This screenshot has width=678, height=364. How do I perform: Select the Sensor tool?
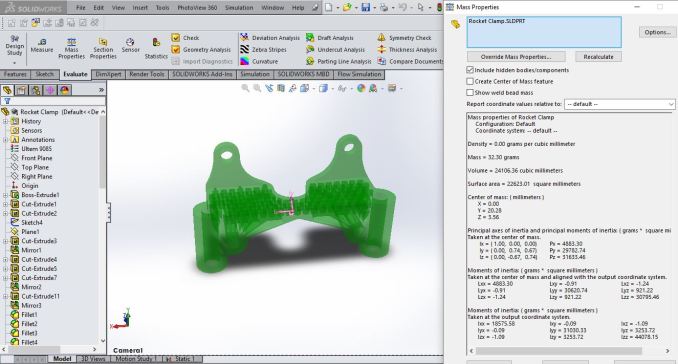[130, 45]
